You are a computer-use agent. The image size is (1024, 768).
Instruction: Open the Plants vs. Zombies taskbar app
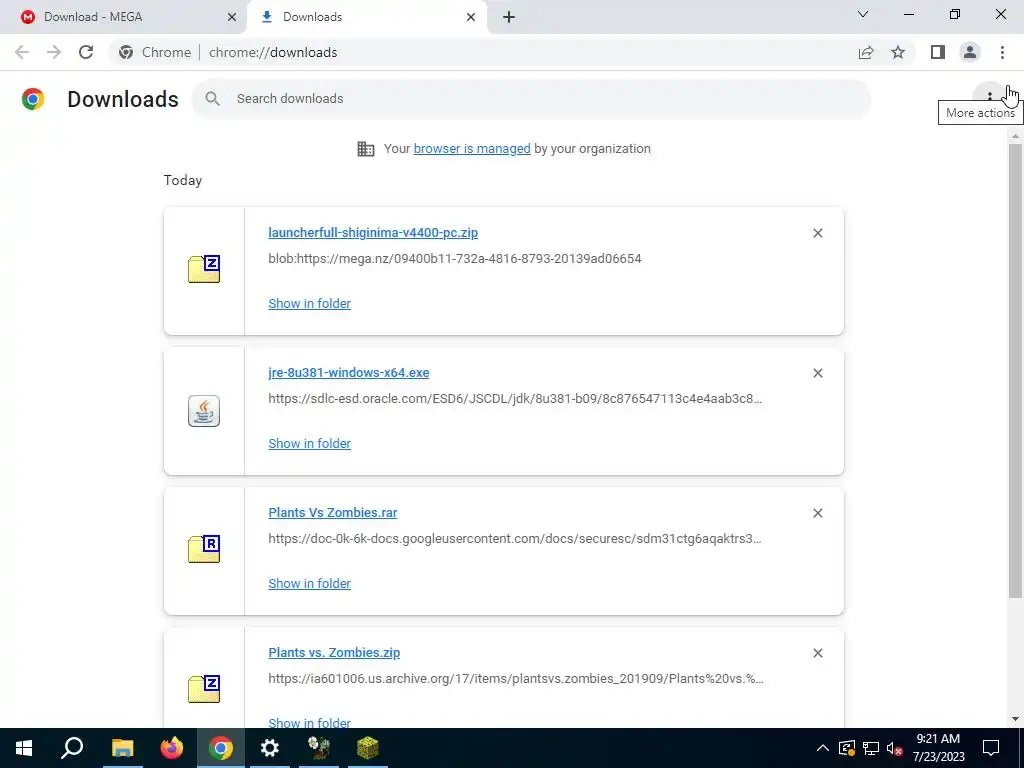(319, 748)
